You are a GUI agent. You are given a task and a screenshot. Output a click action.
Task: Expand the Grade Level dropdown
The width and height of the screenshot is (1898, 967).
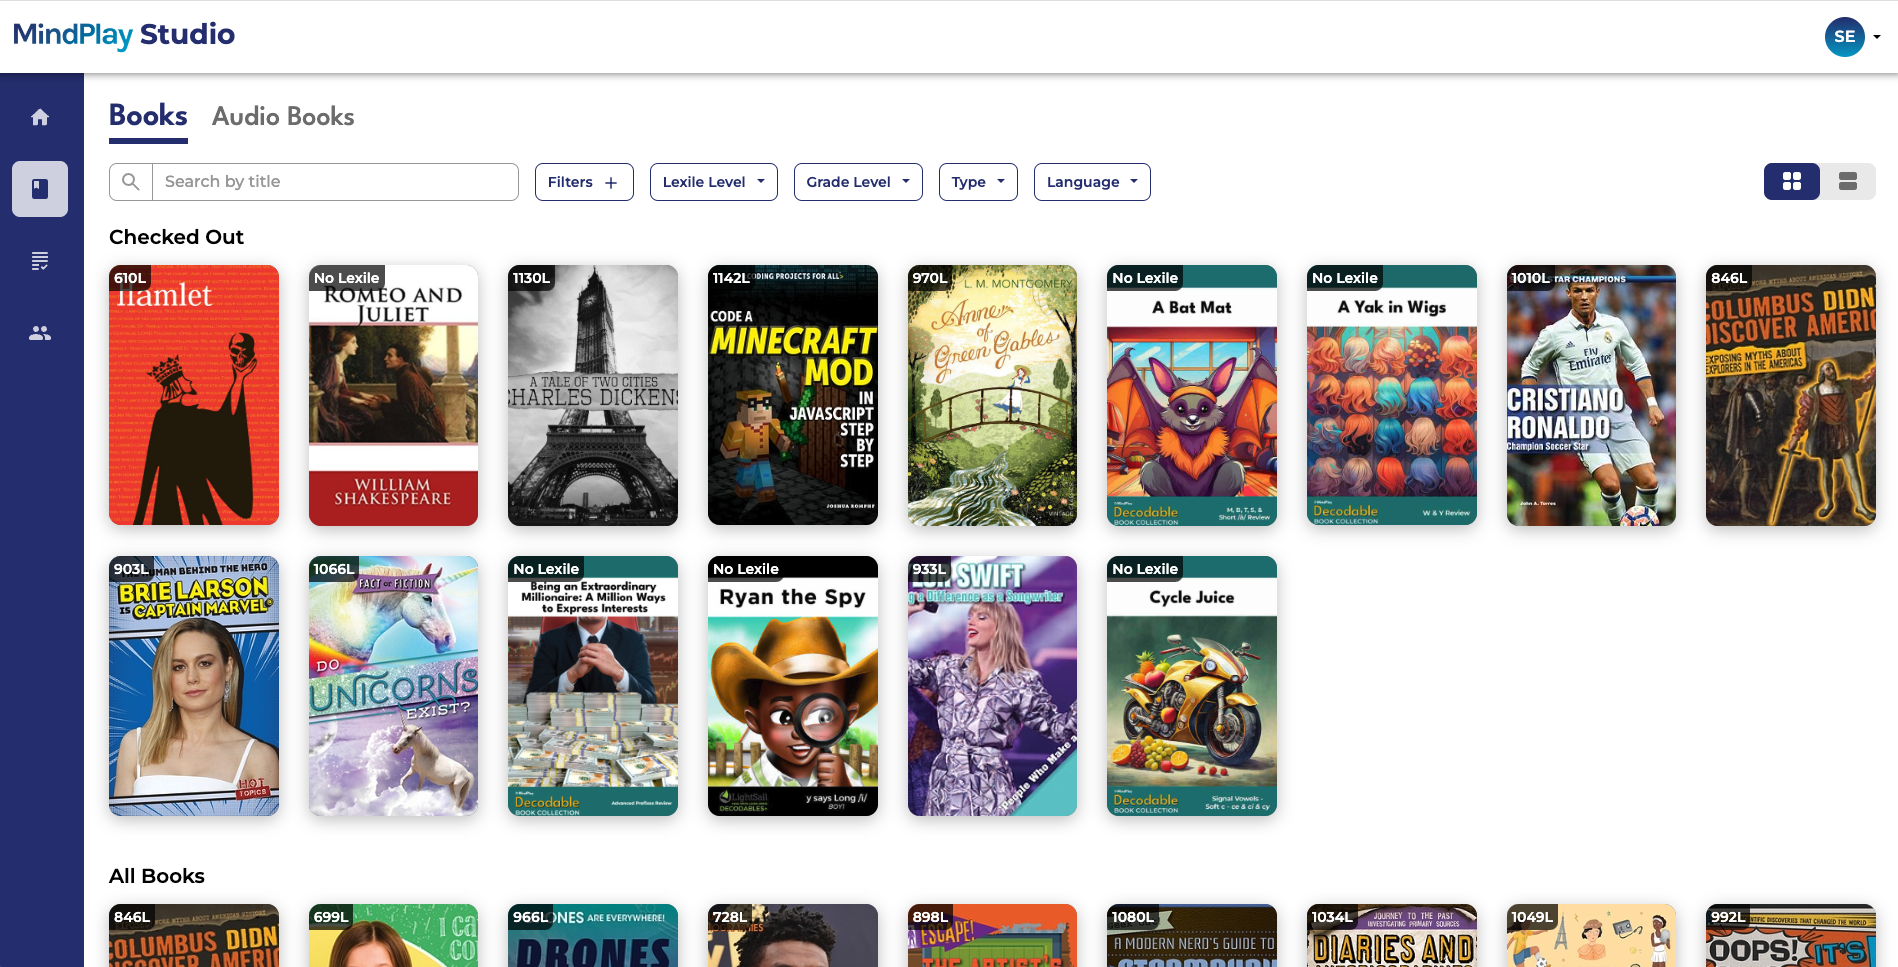click(858, 182)
